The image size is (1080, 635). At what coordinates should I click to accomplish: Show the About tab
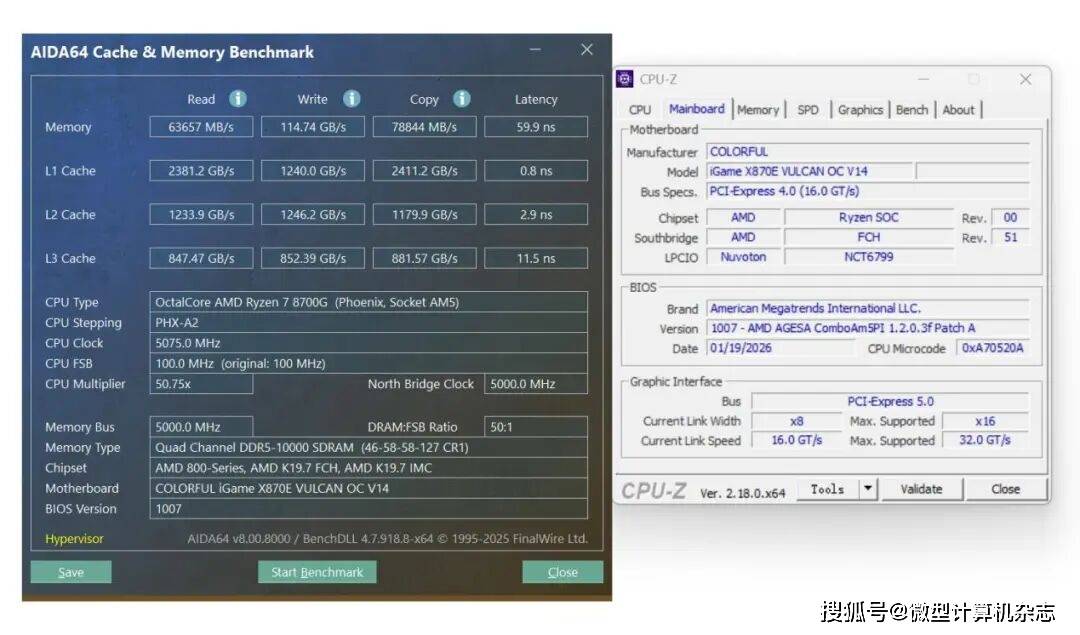click(x=958, y=110)
